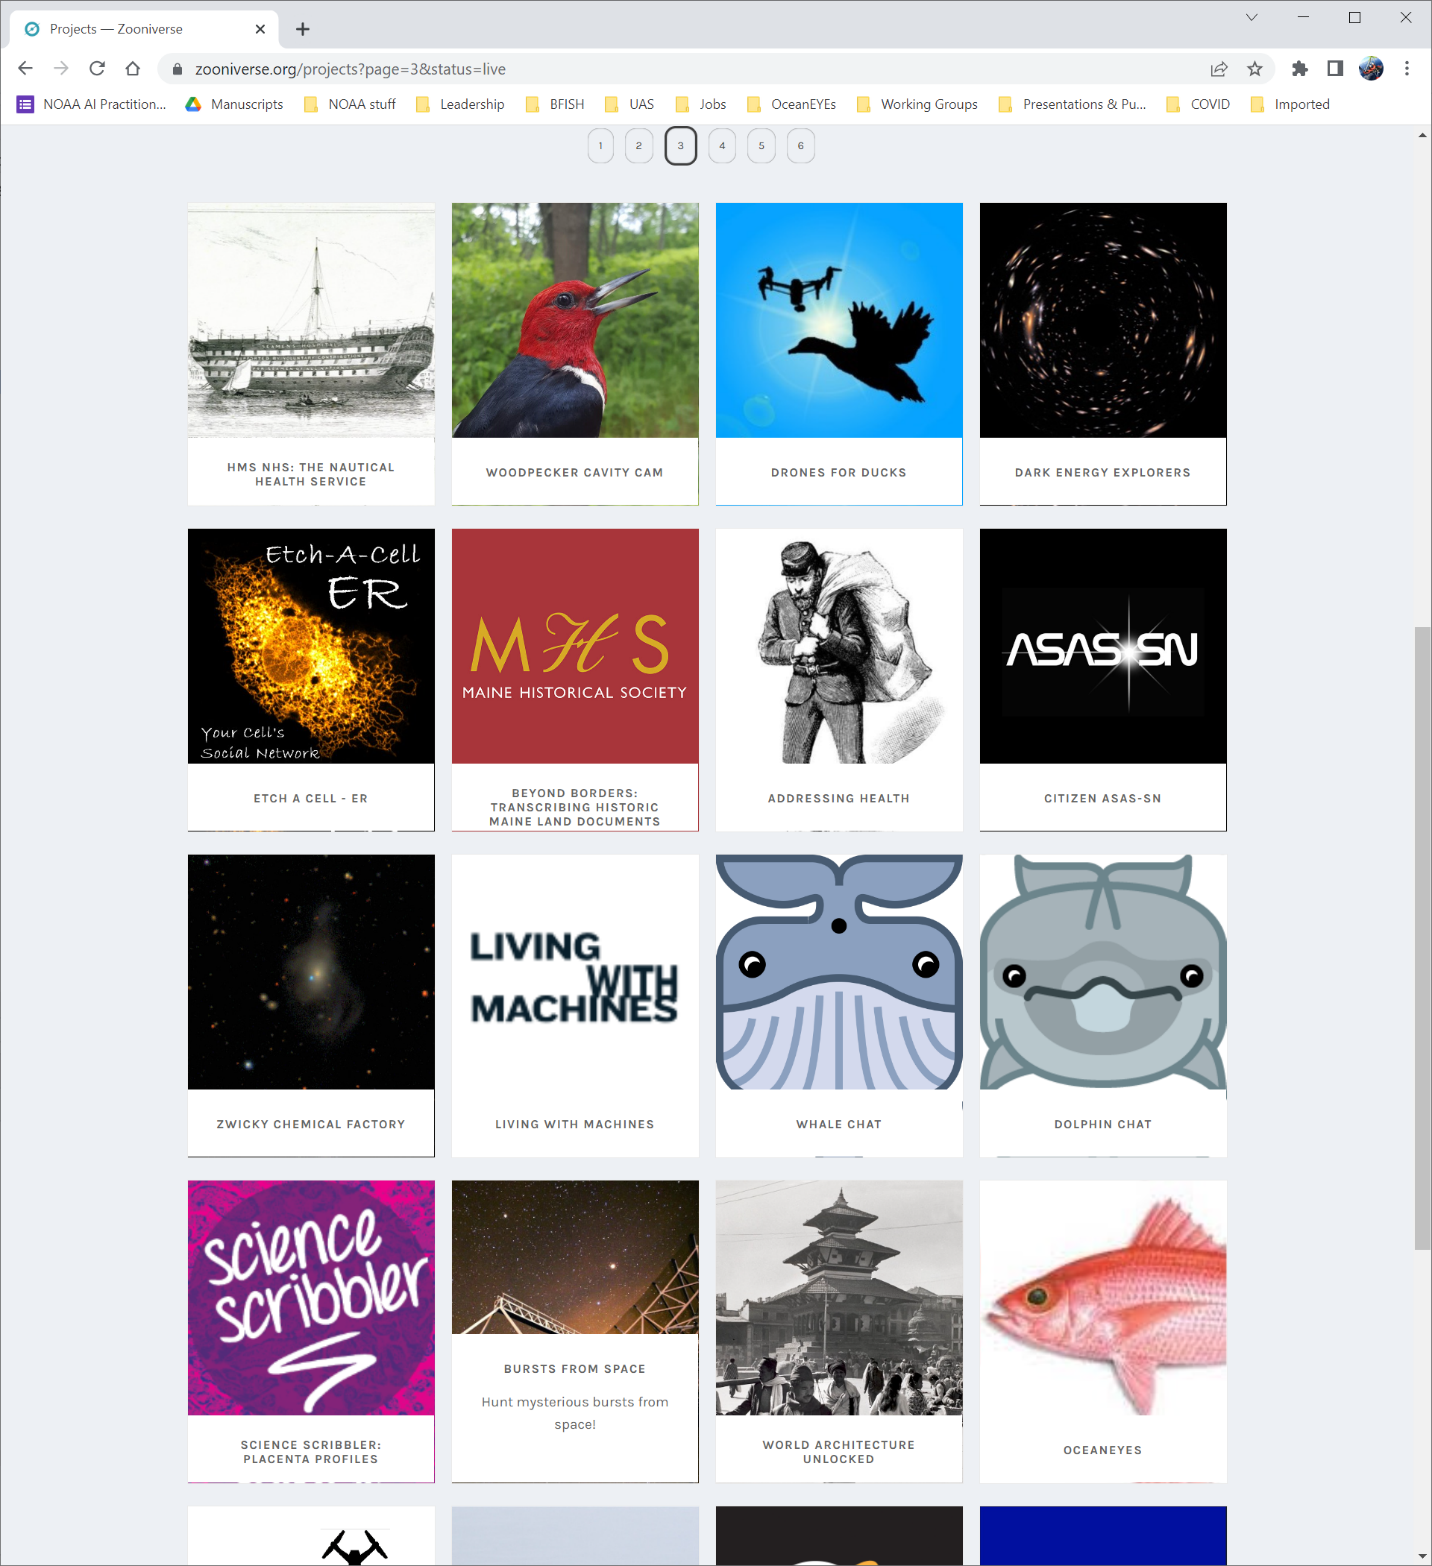Open the Extensions puzzle menu
The image size is (1432, 1566).
pos(1299,69)
